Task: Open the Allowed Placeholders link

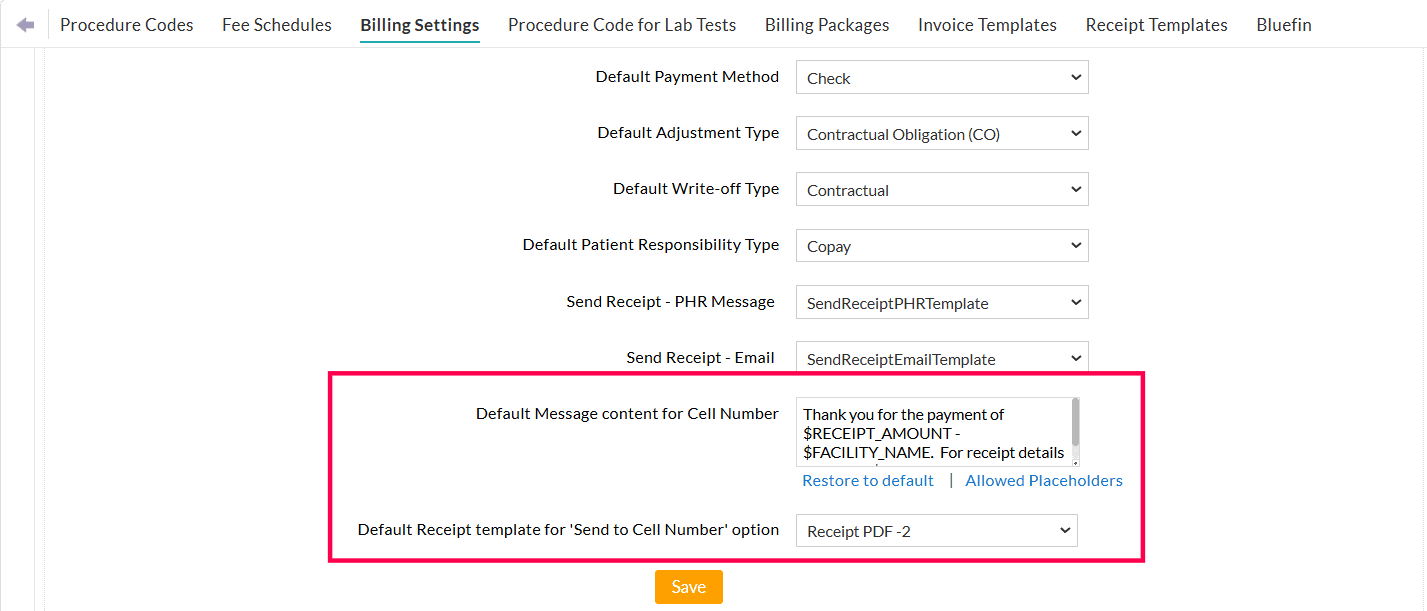Action: pyautogui.click(x=1043, y=480)
